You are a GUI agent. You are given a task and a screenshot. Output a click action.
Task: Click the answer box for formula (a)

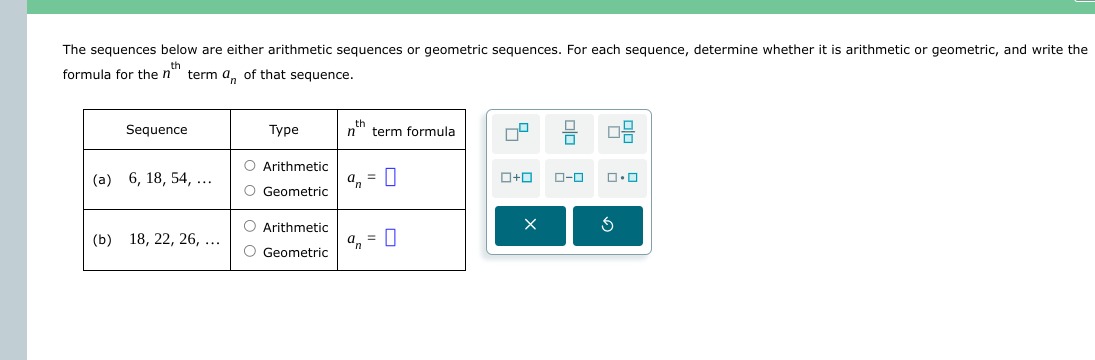tap(390, 178)
